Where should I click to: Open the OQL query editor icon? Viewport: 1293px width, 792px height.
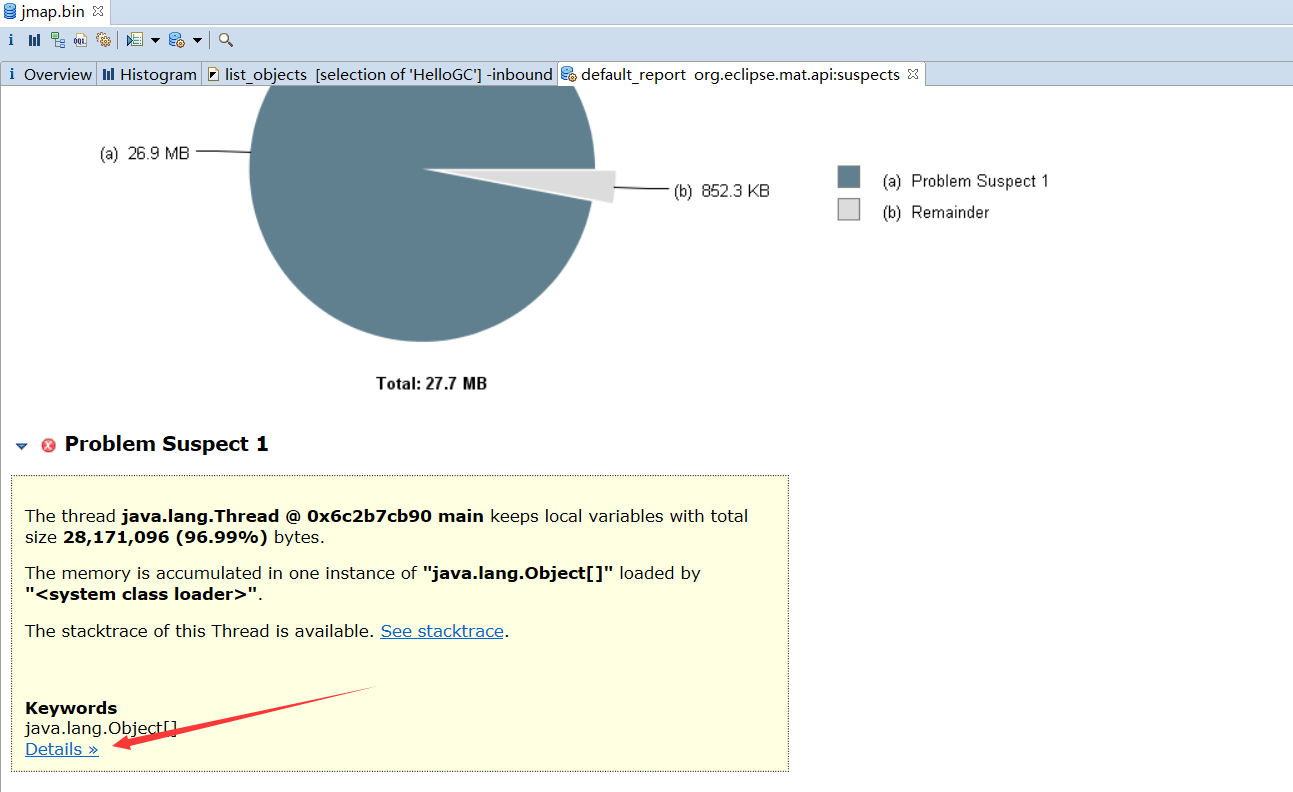pos(80,40)
